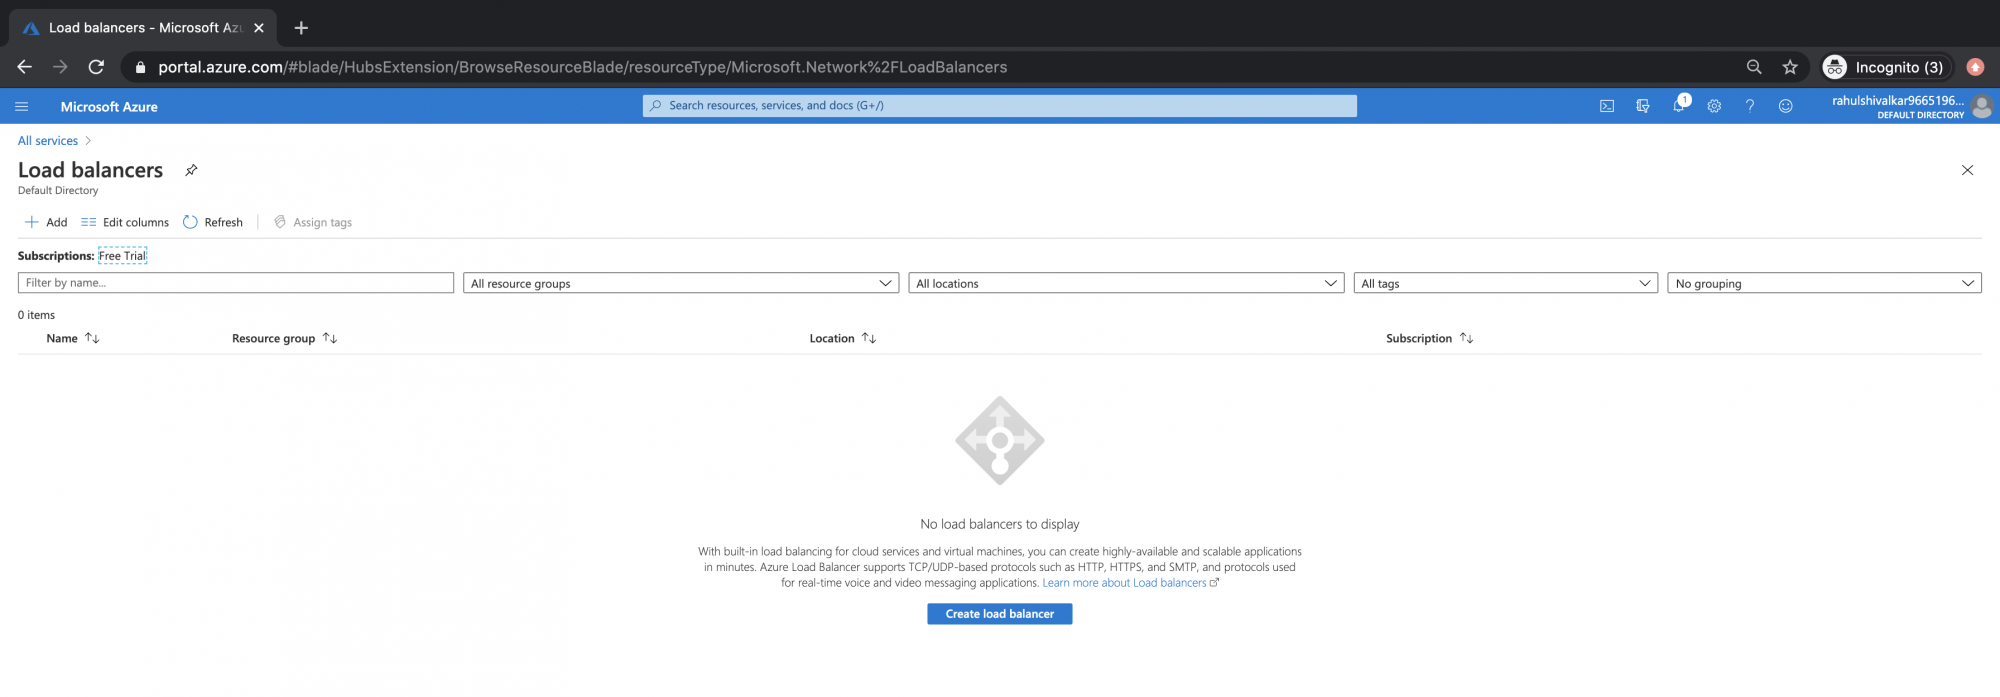Launch Cloud Shell from the top bar
Viewport: 2000px width, 697px height.
click(1607, 106)
